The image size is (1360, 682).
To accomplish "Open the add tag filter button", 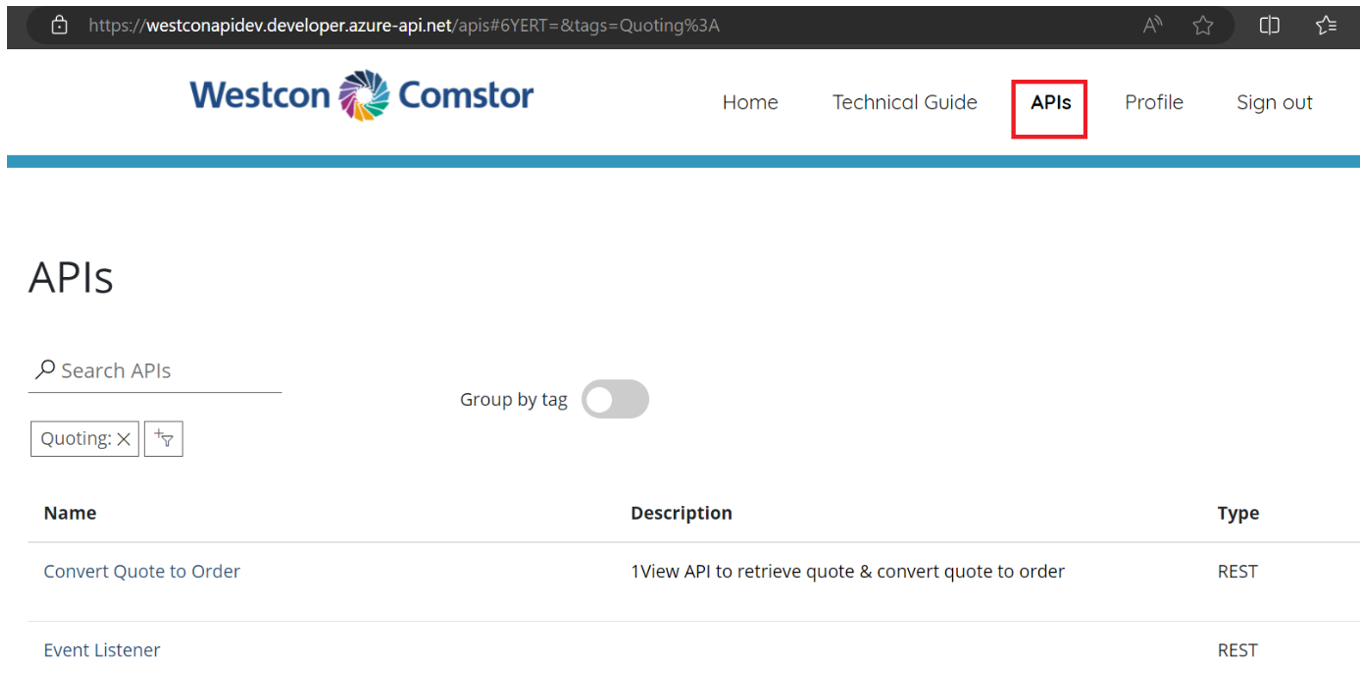I will [164, 439].
